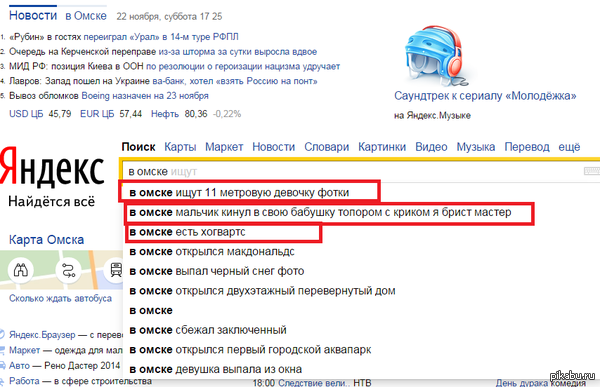This screenshot has height=387, width=600.
Task: Open Саундтрек к сериалу «Молодёжка» link
Action: point(485,96)
